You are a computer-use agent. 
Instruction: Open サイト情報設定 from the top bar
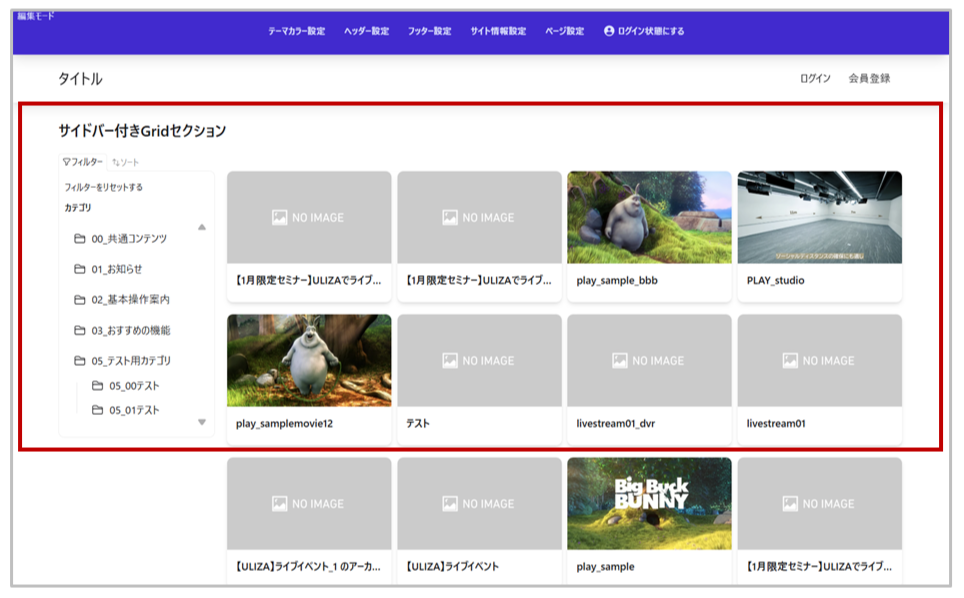498,31
